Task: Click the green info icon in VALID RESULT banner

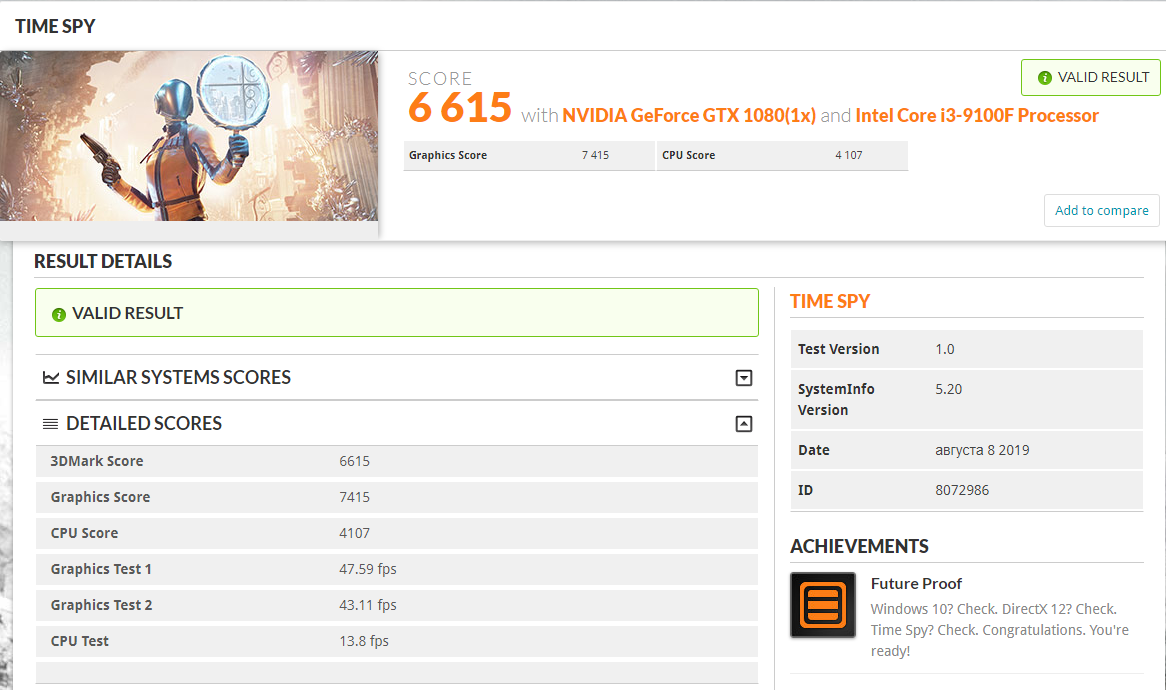Action: [59, 315]
